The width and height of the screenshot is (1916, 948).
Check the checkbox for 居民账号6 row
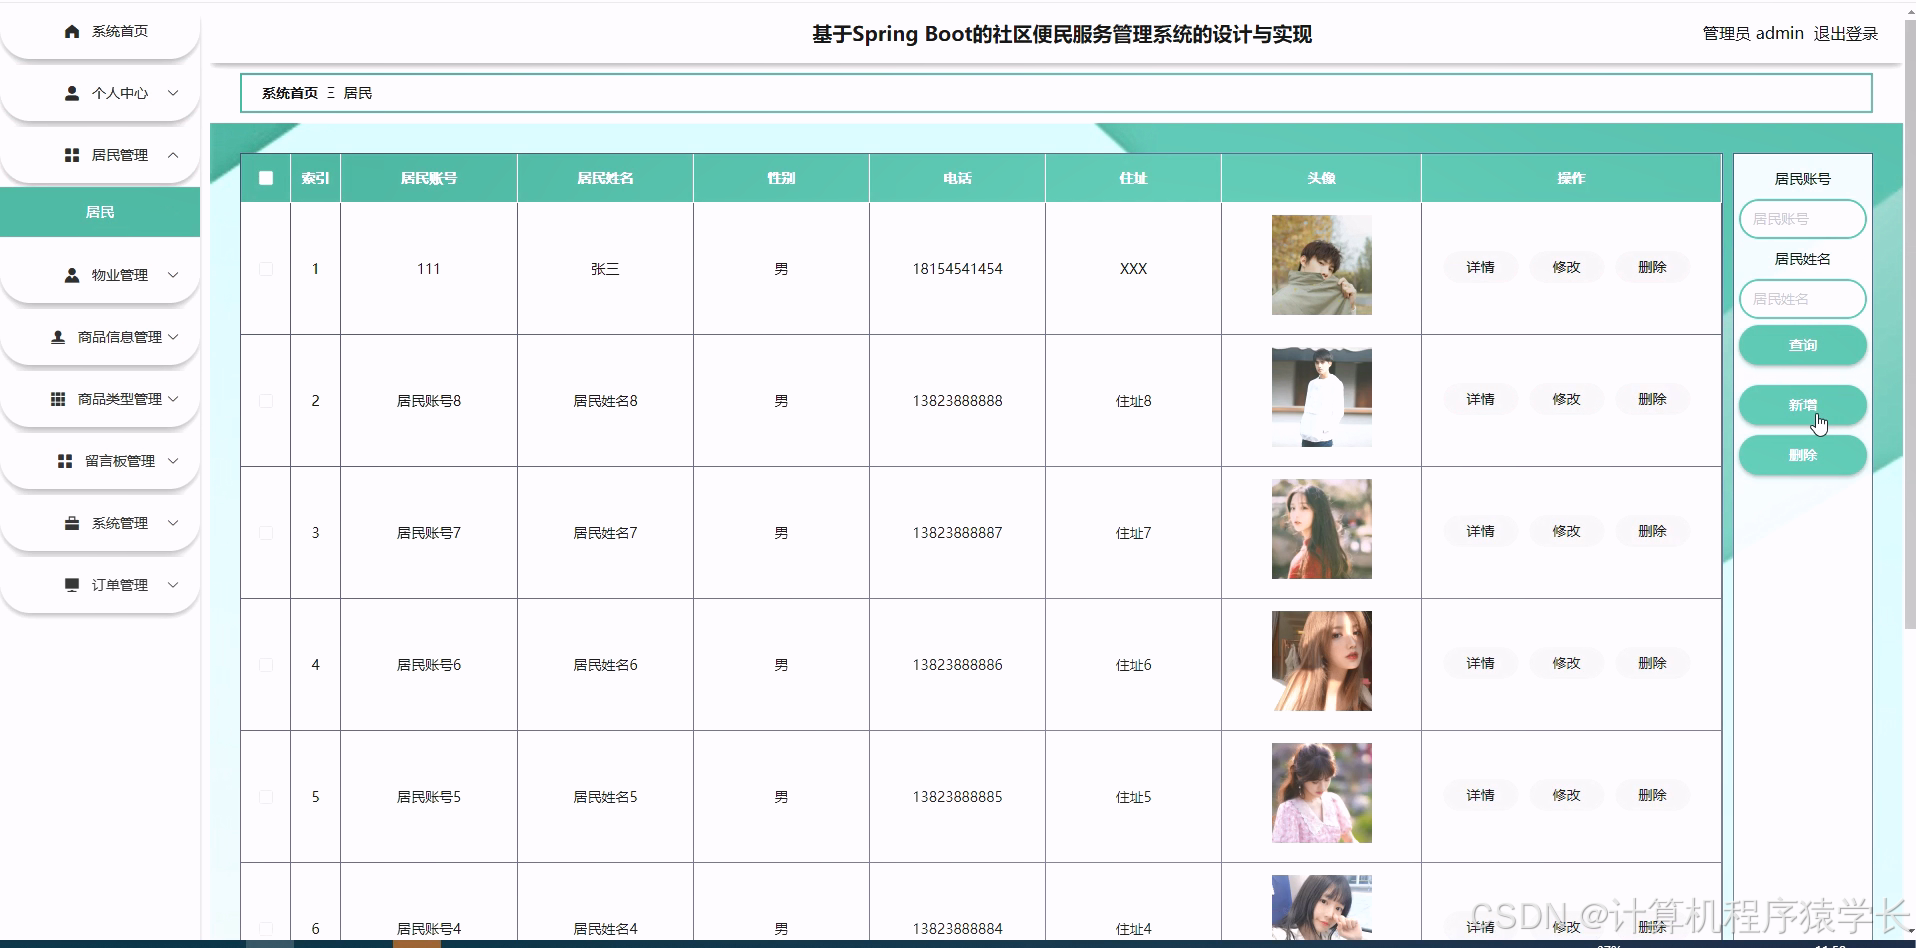pos(266,665)
